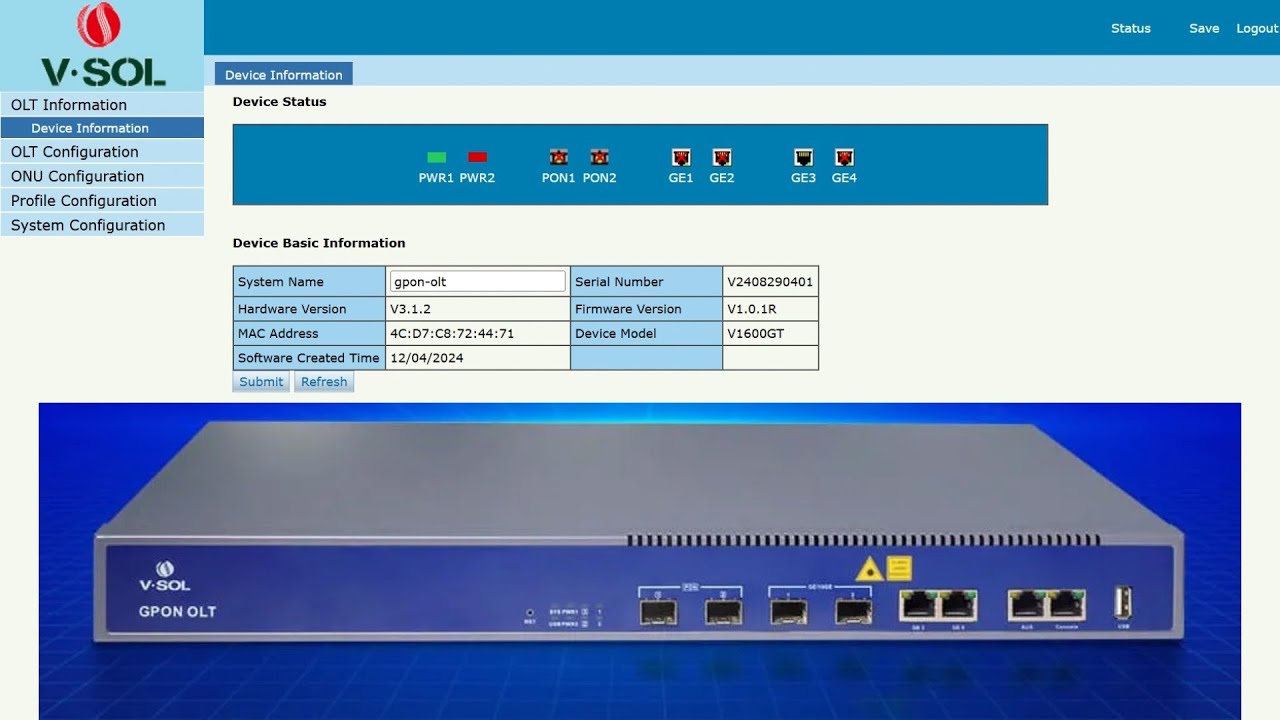Viewport: 1280px width, 720px height.
Task: Click serial number value V2408290401
Action: pyautogui.click(x=770, y=282)
